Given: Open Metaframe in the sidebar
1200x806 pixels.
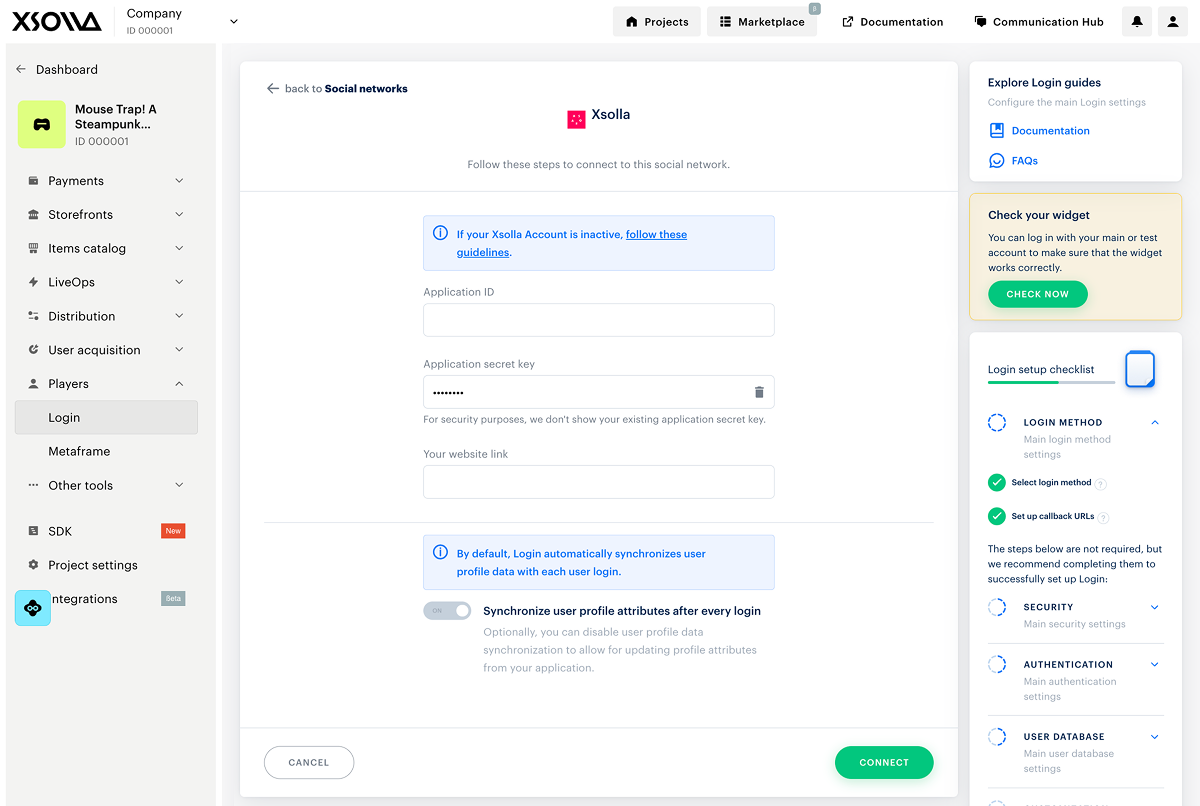Looking at the screenshot, I should (x=79, y=452).
